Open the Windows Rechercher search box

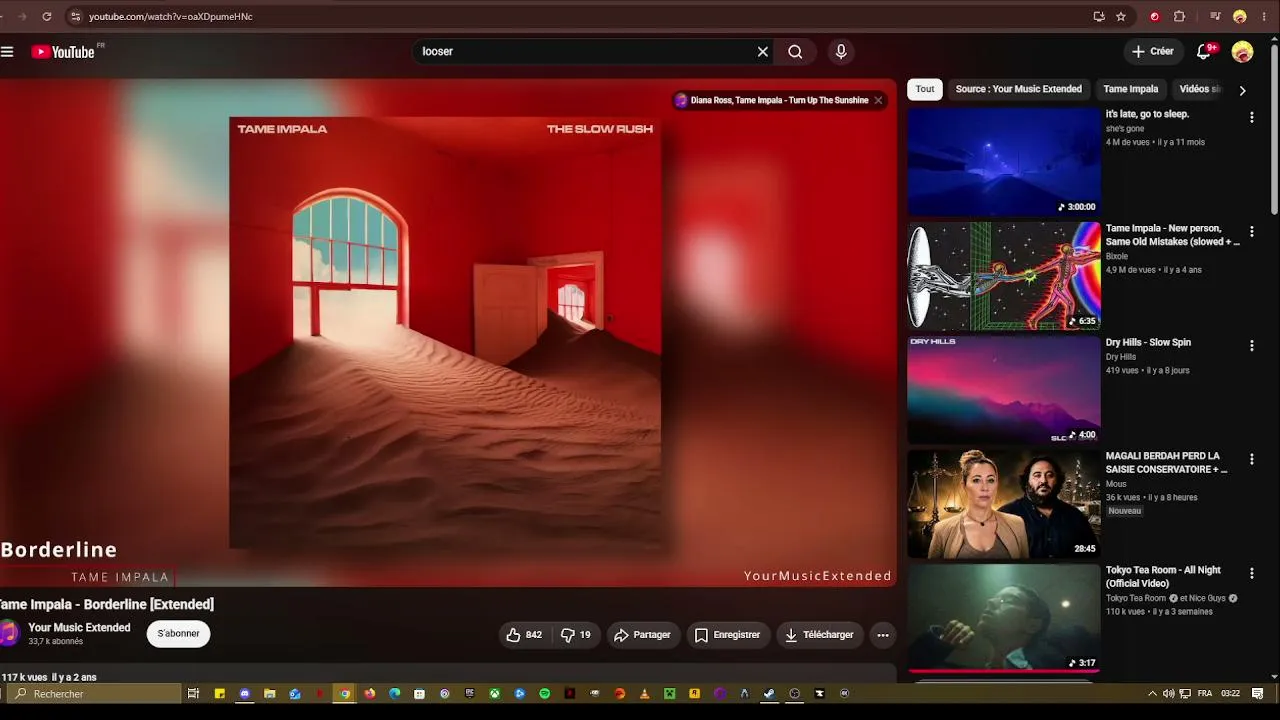coord(96,694)
